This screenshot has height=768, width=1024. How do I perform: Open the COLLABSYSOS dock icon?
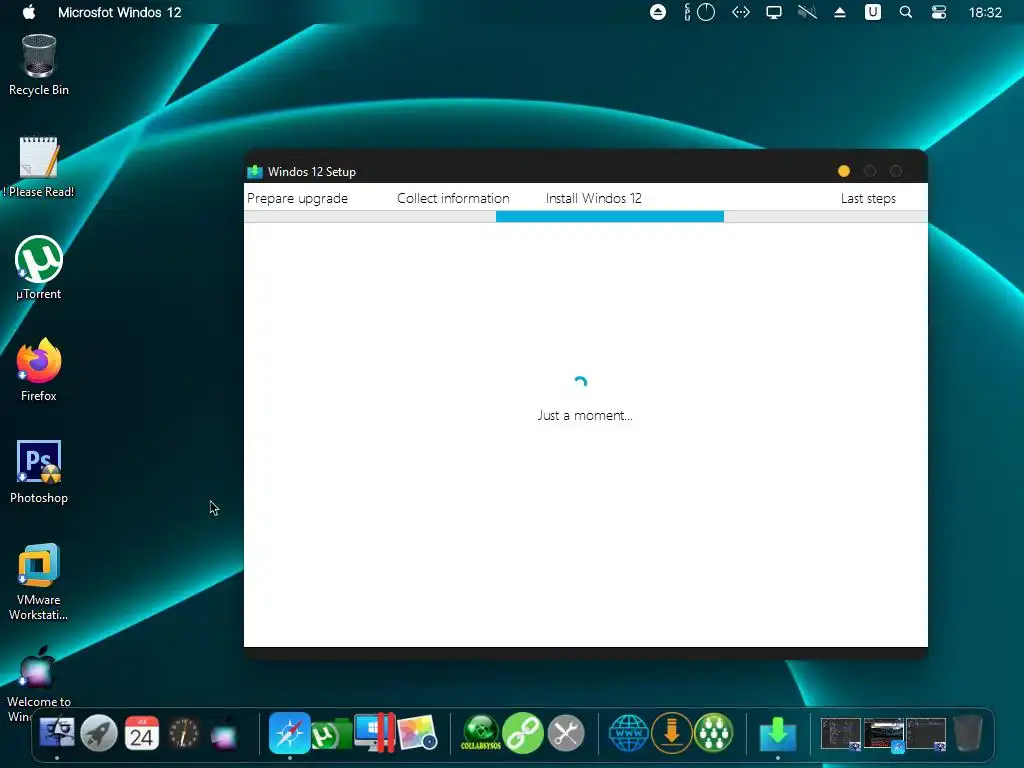click(x=481, y=732)
